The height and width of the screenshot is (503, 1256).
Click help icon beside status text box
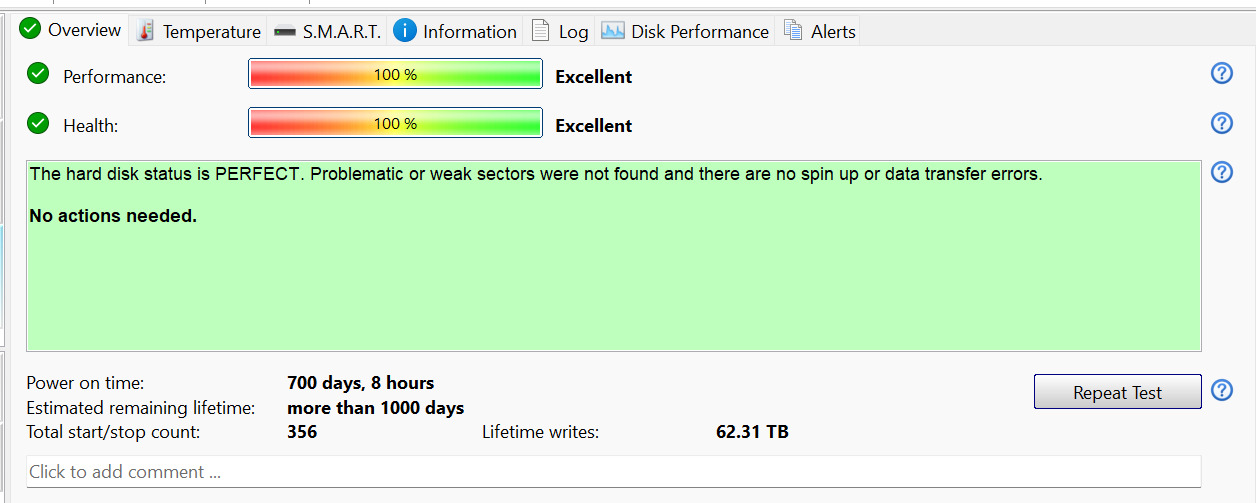(x=1221, y=172)
